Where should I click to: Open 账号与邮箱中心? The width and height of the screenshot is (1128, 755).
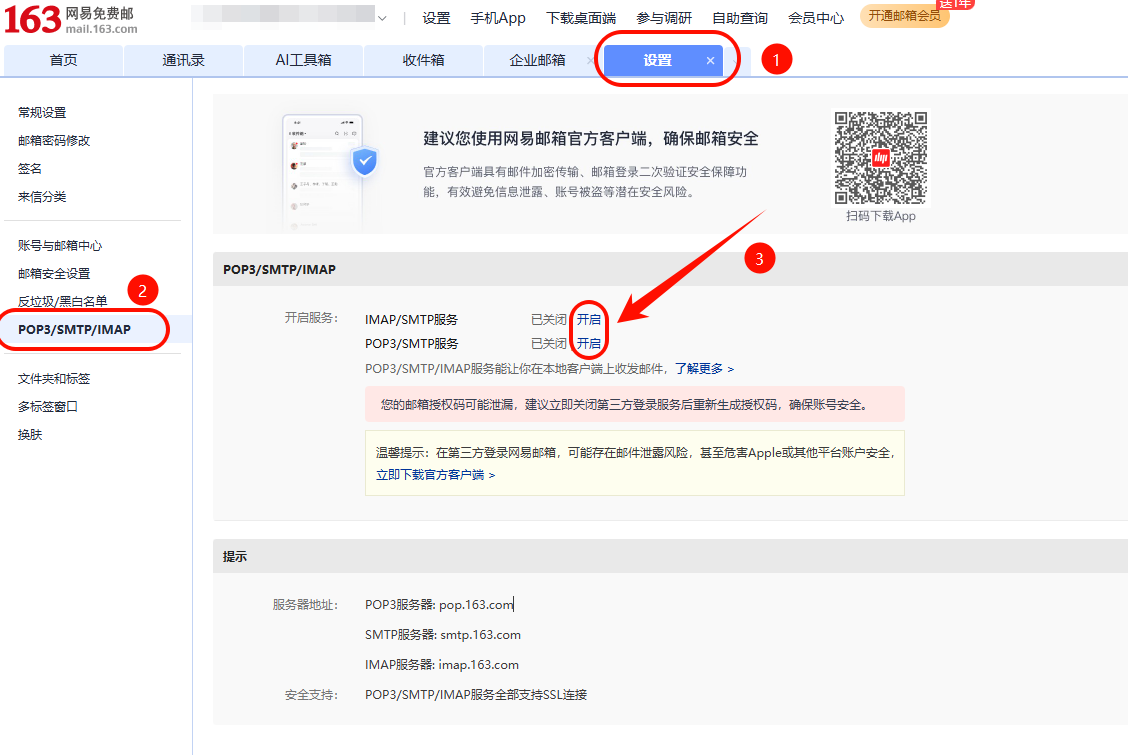point(60,245)
